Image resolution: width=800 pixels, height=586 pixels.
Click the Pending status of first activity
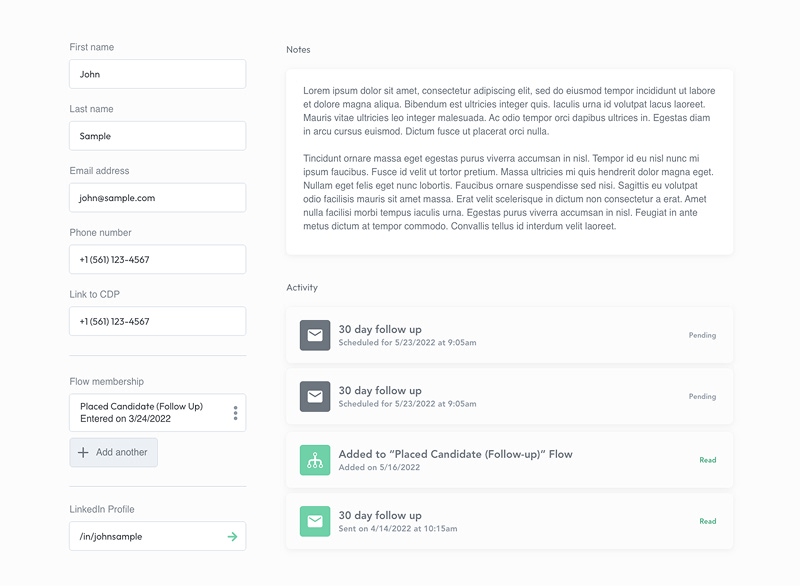702,335
